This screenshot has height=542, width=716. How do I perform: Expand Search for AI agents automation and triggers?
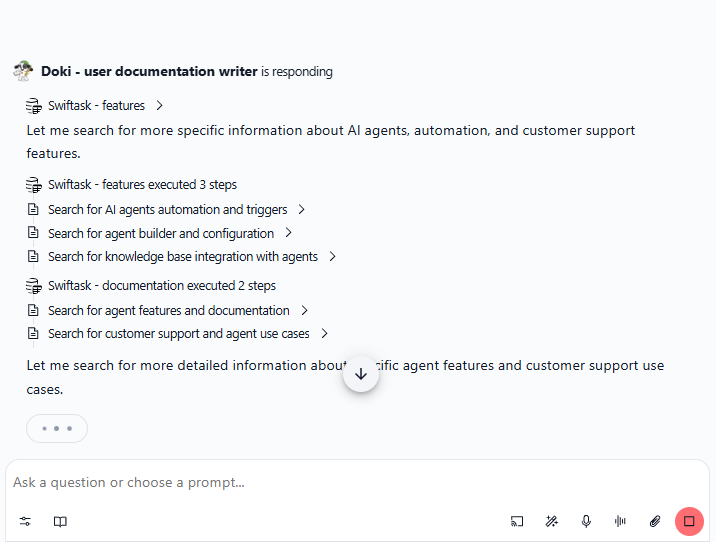301,210
